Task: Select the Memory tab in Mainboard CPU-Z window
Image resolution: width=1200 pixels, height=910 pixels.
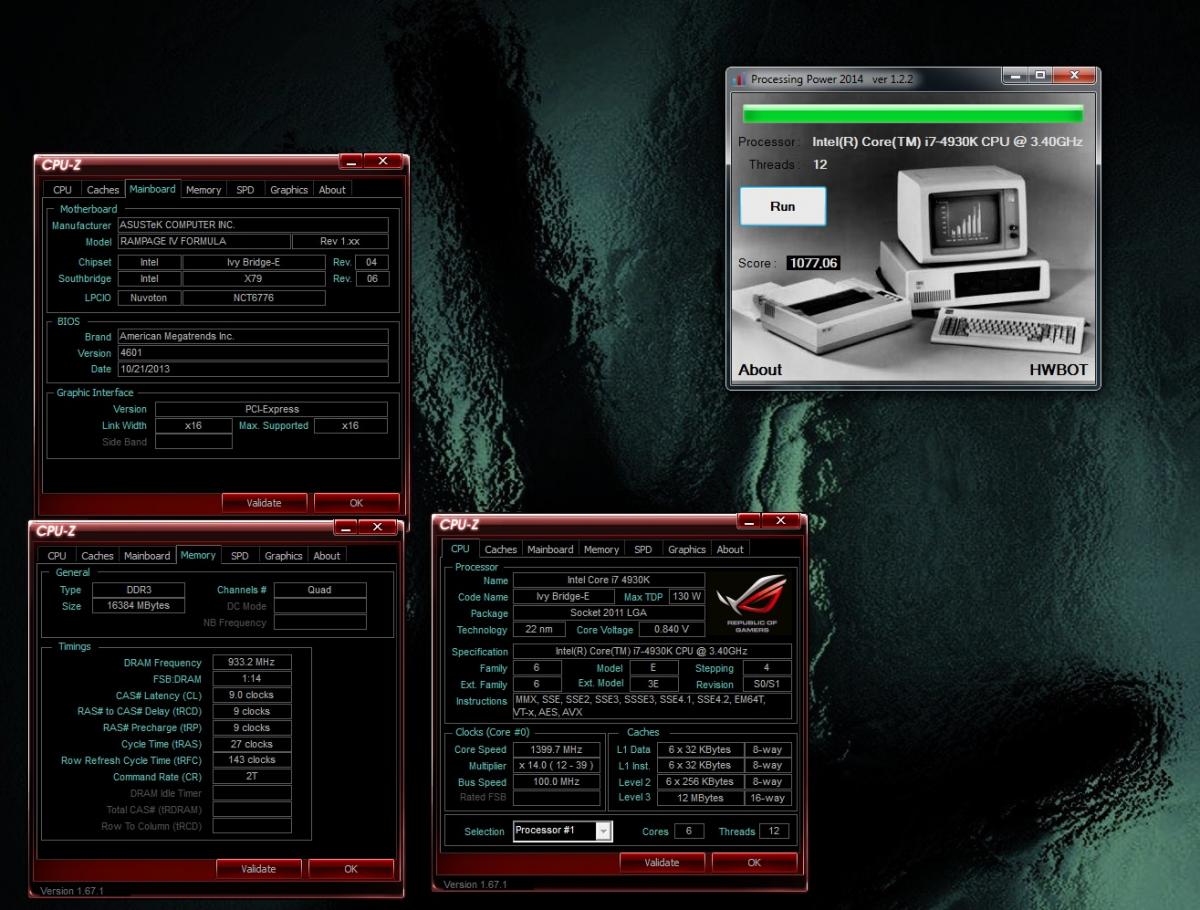Action: pos(203,189)
